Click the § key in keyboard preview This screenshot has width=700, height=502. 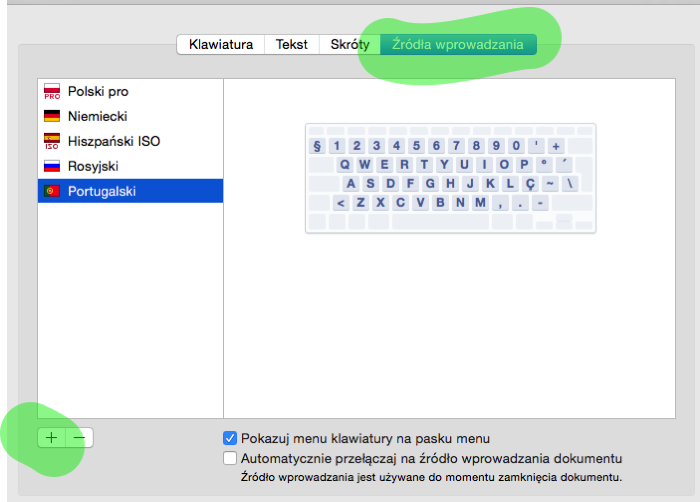point(318,146)
